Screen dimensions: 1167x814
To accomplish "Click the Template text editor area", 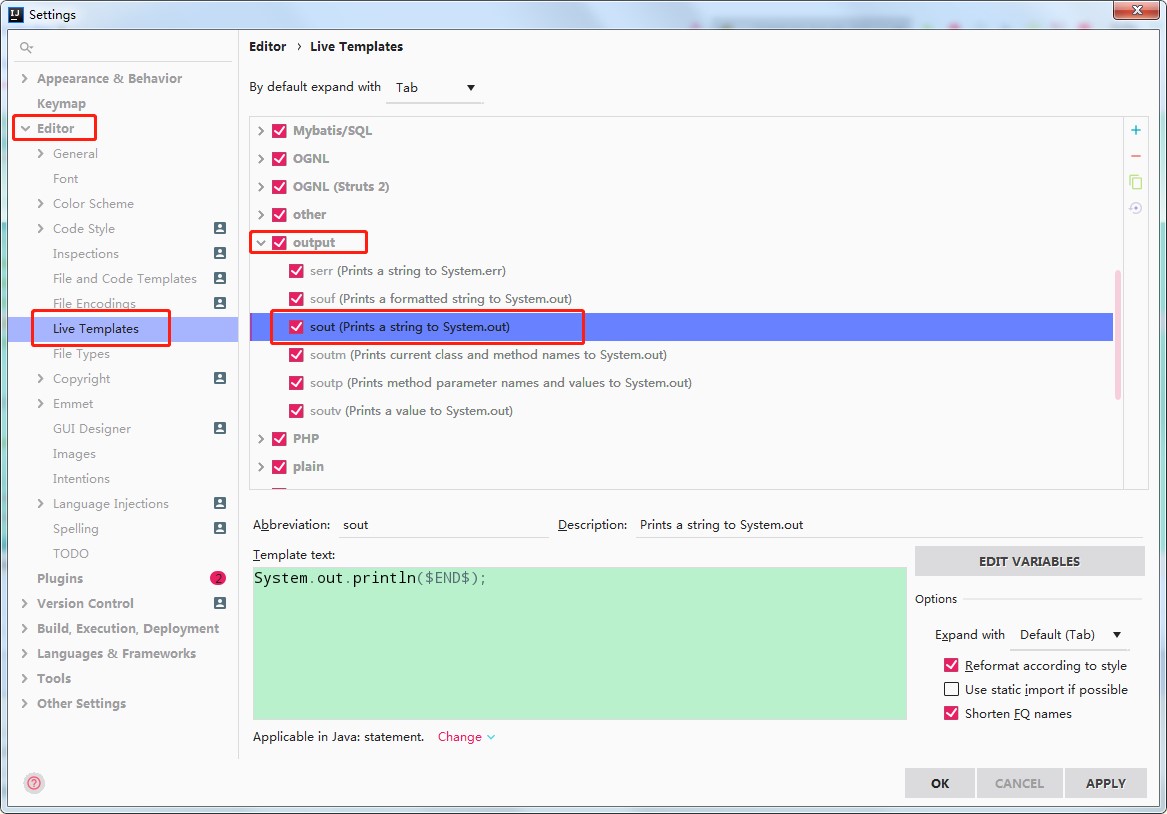I will coord(580,644).
